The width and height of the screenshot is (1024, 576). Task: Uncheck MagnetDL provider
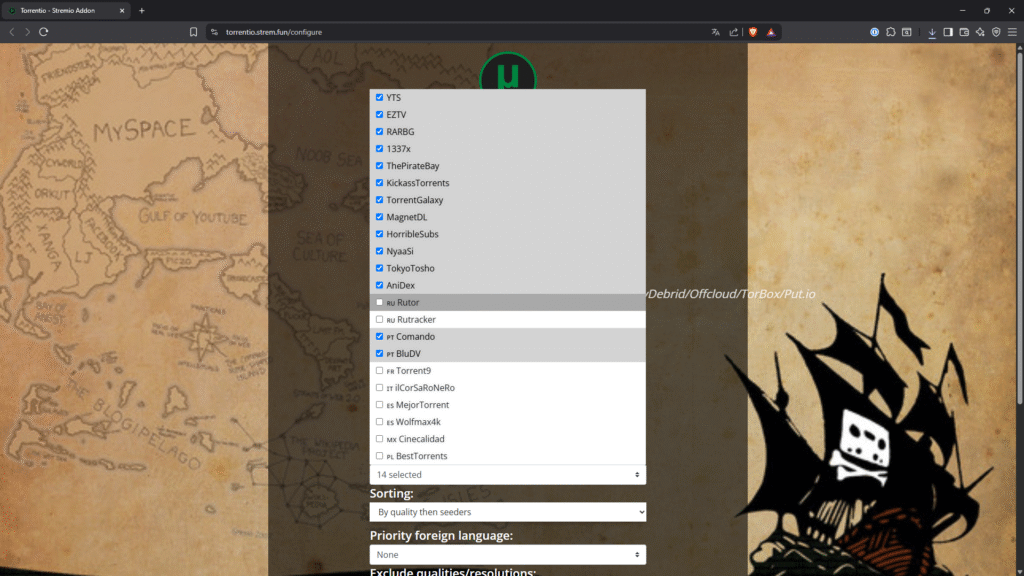379,217
